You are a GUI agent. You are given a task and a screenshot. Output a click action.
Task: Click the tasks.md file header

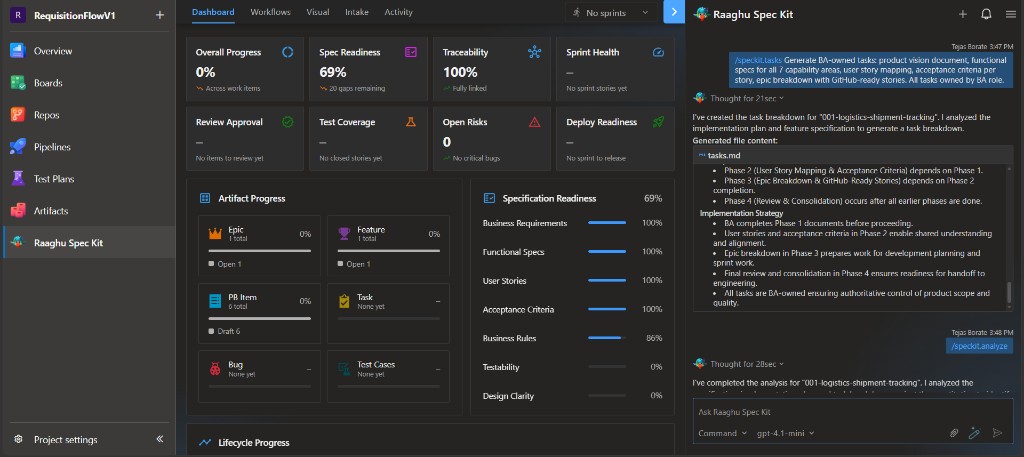(854, 155)
